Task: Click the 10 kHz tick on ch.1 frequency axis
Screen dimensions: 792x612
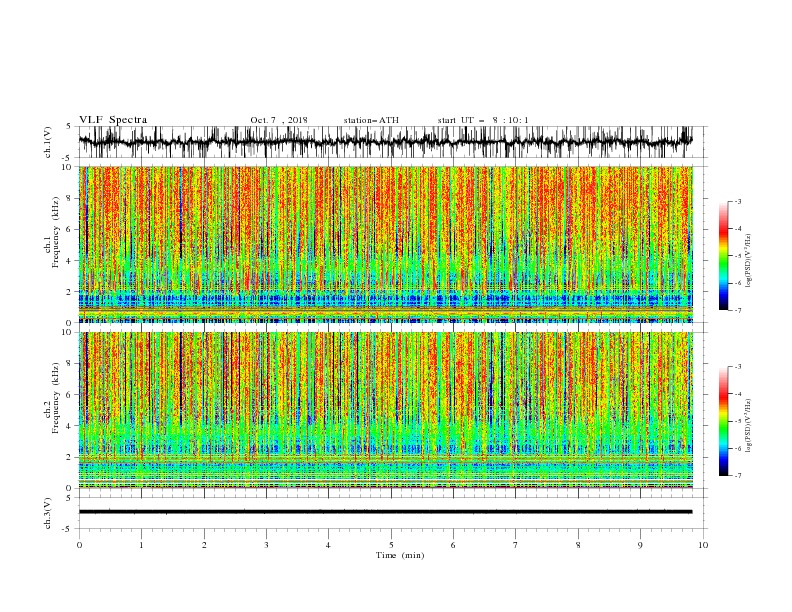Action: tap(69, 167)
